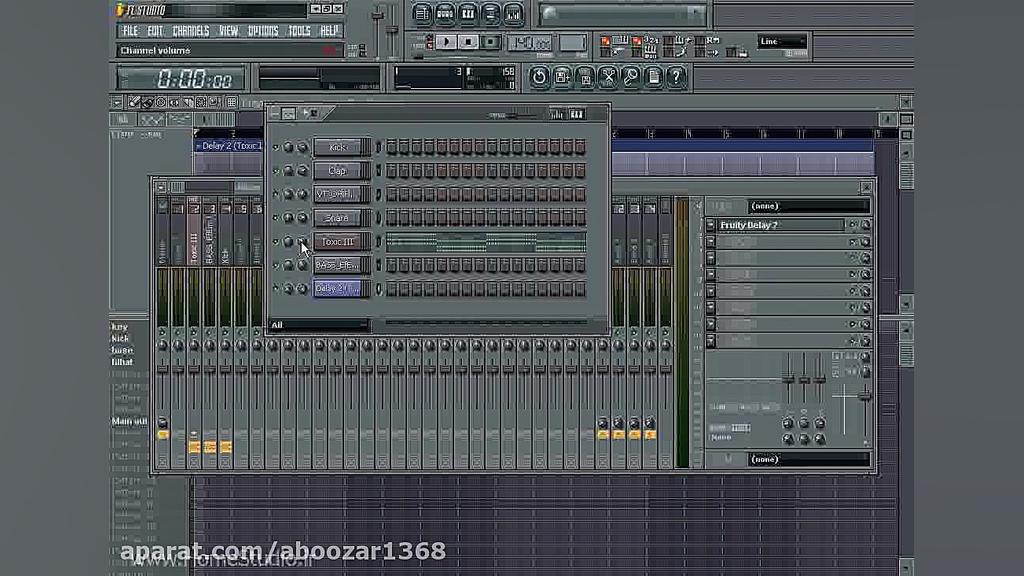Open the Line snap dropdown
The height and width of the screenshot is (576, 1024).
(x=782, y=41)
